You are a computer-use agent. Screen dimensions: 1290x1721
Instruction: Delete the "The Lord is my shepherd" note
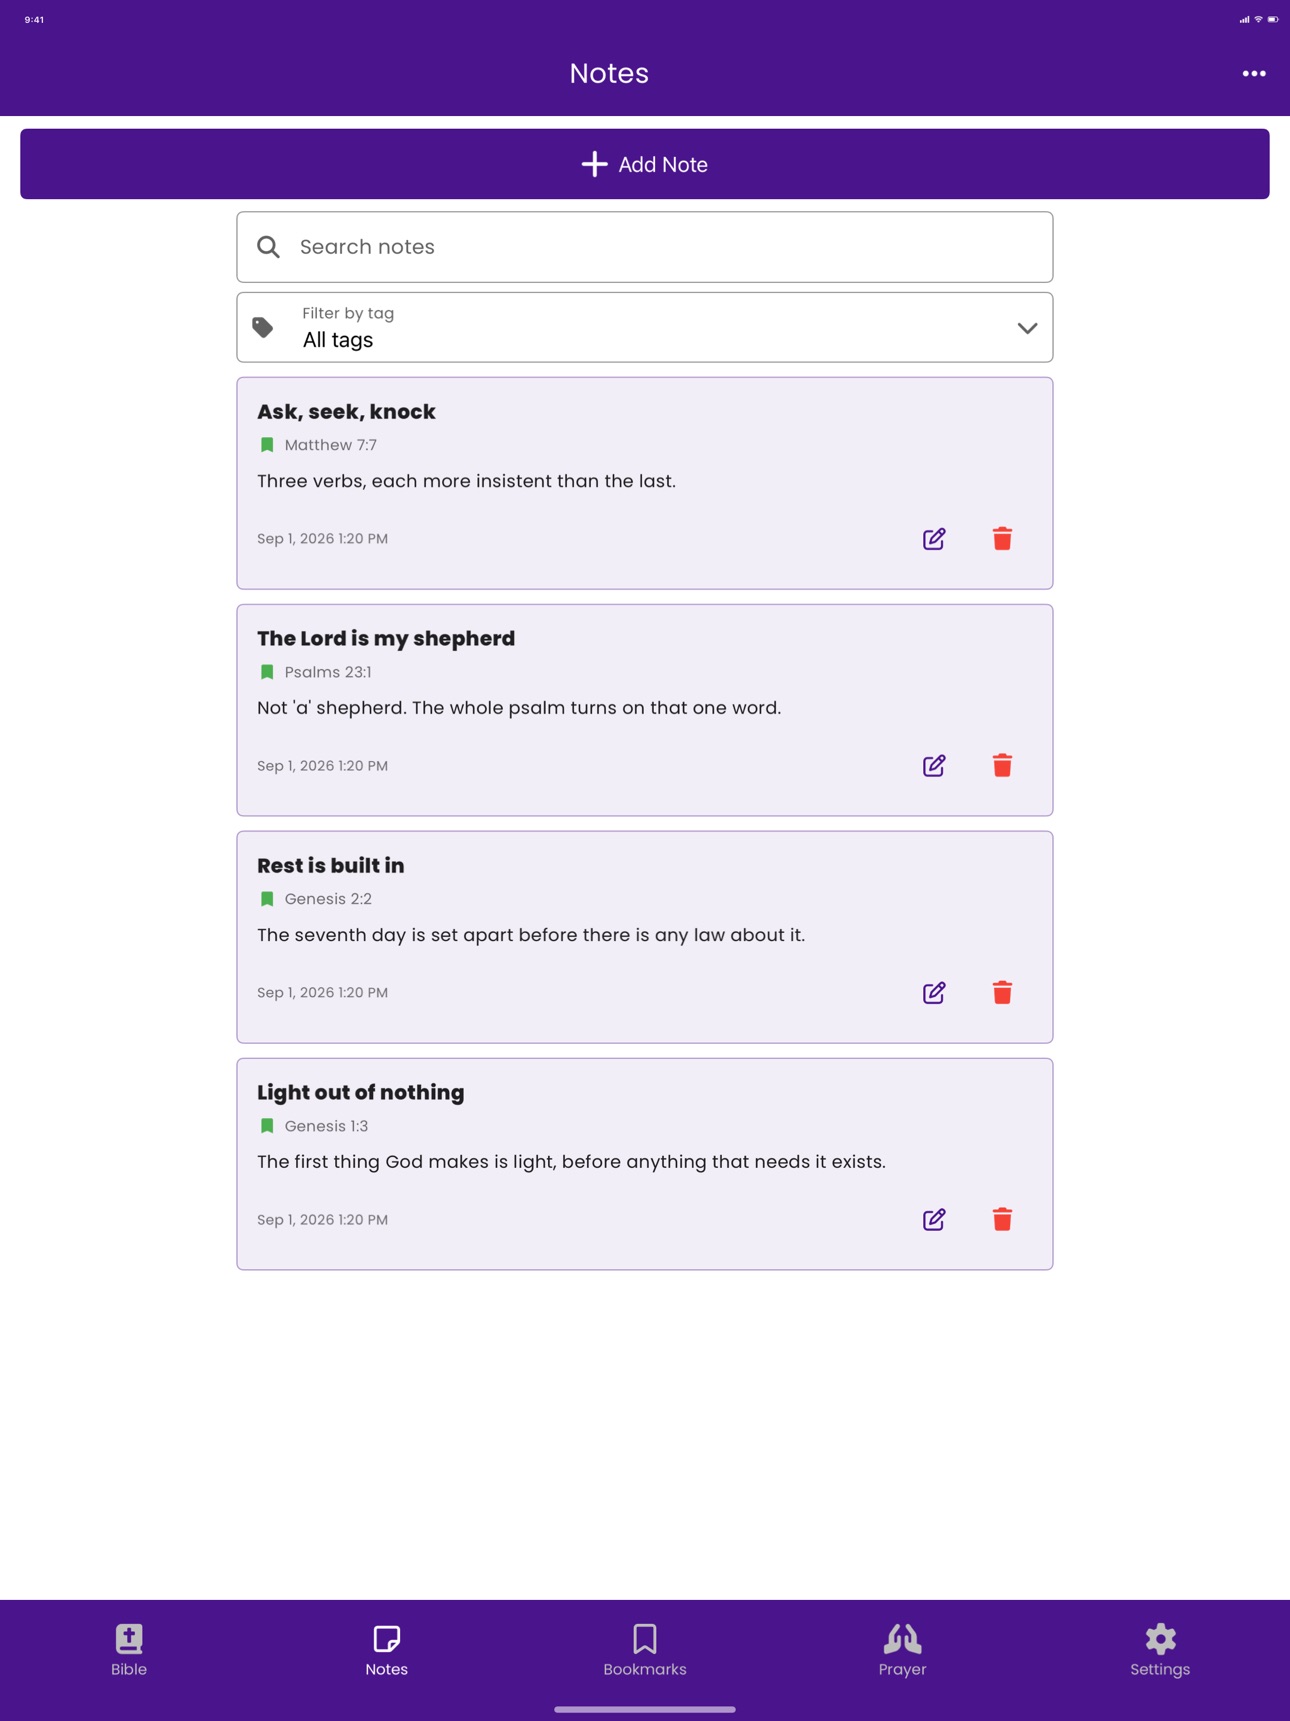click(x=1002, y=766)
